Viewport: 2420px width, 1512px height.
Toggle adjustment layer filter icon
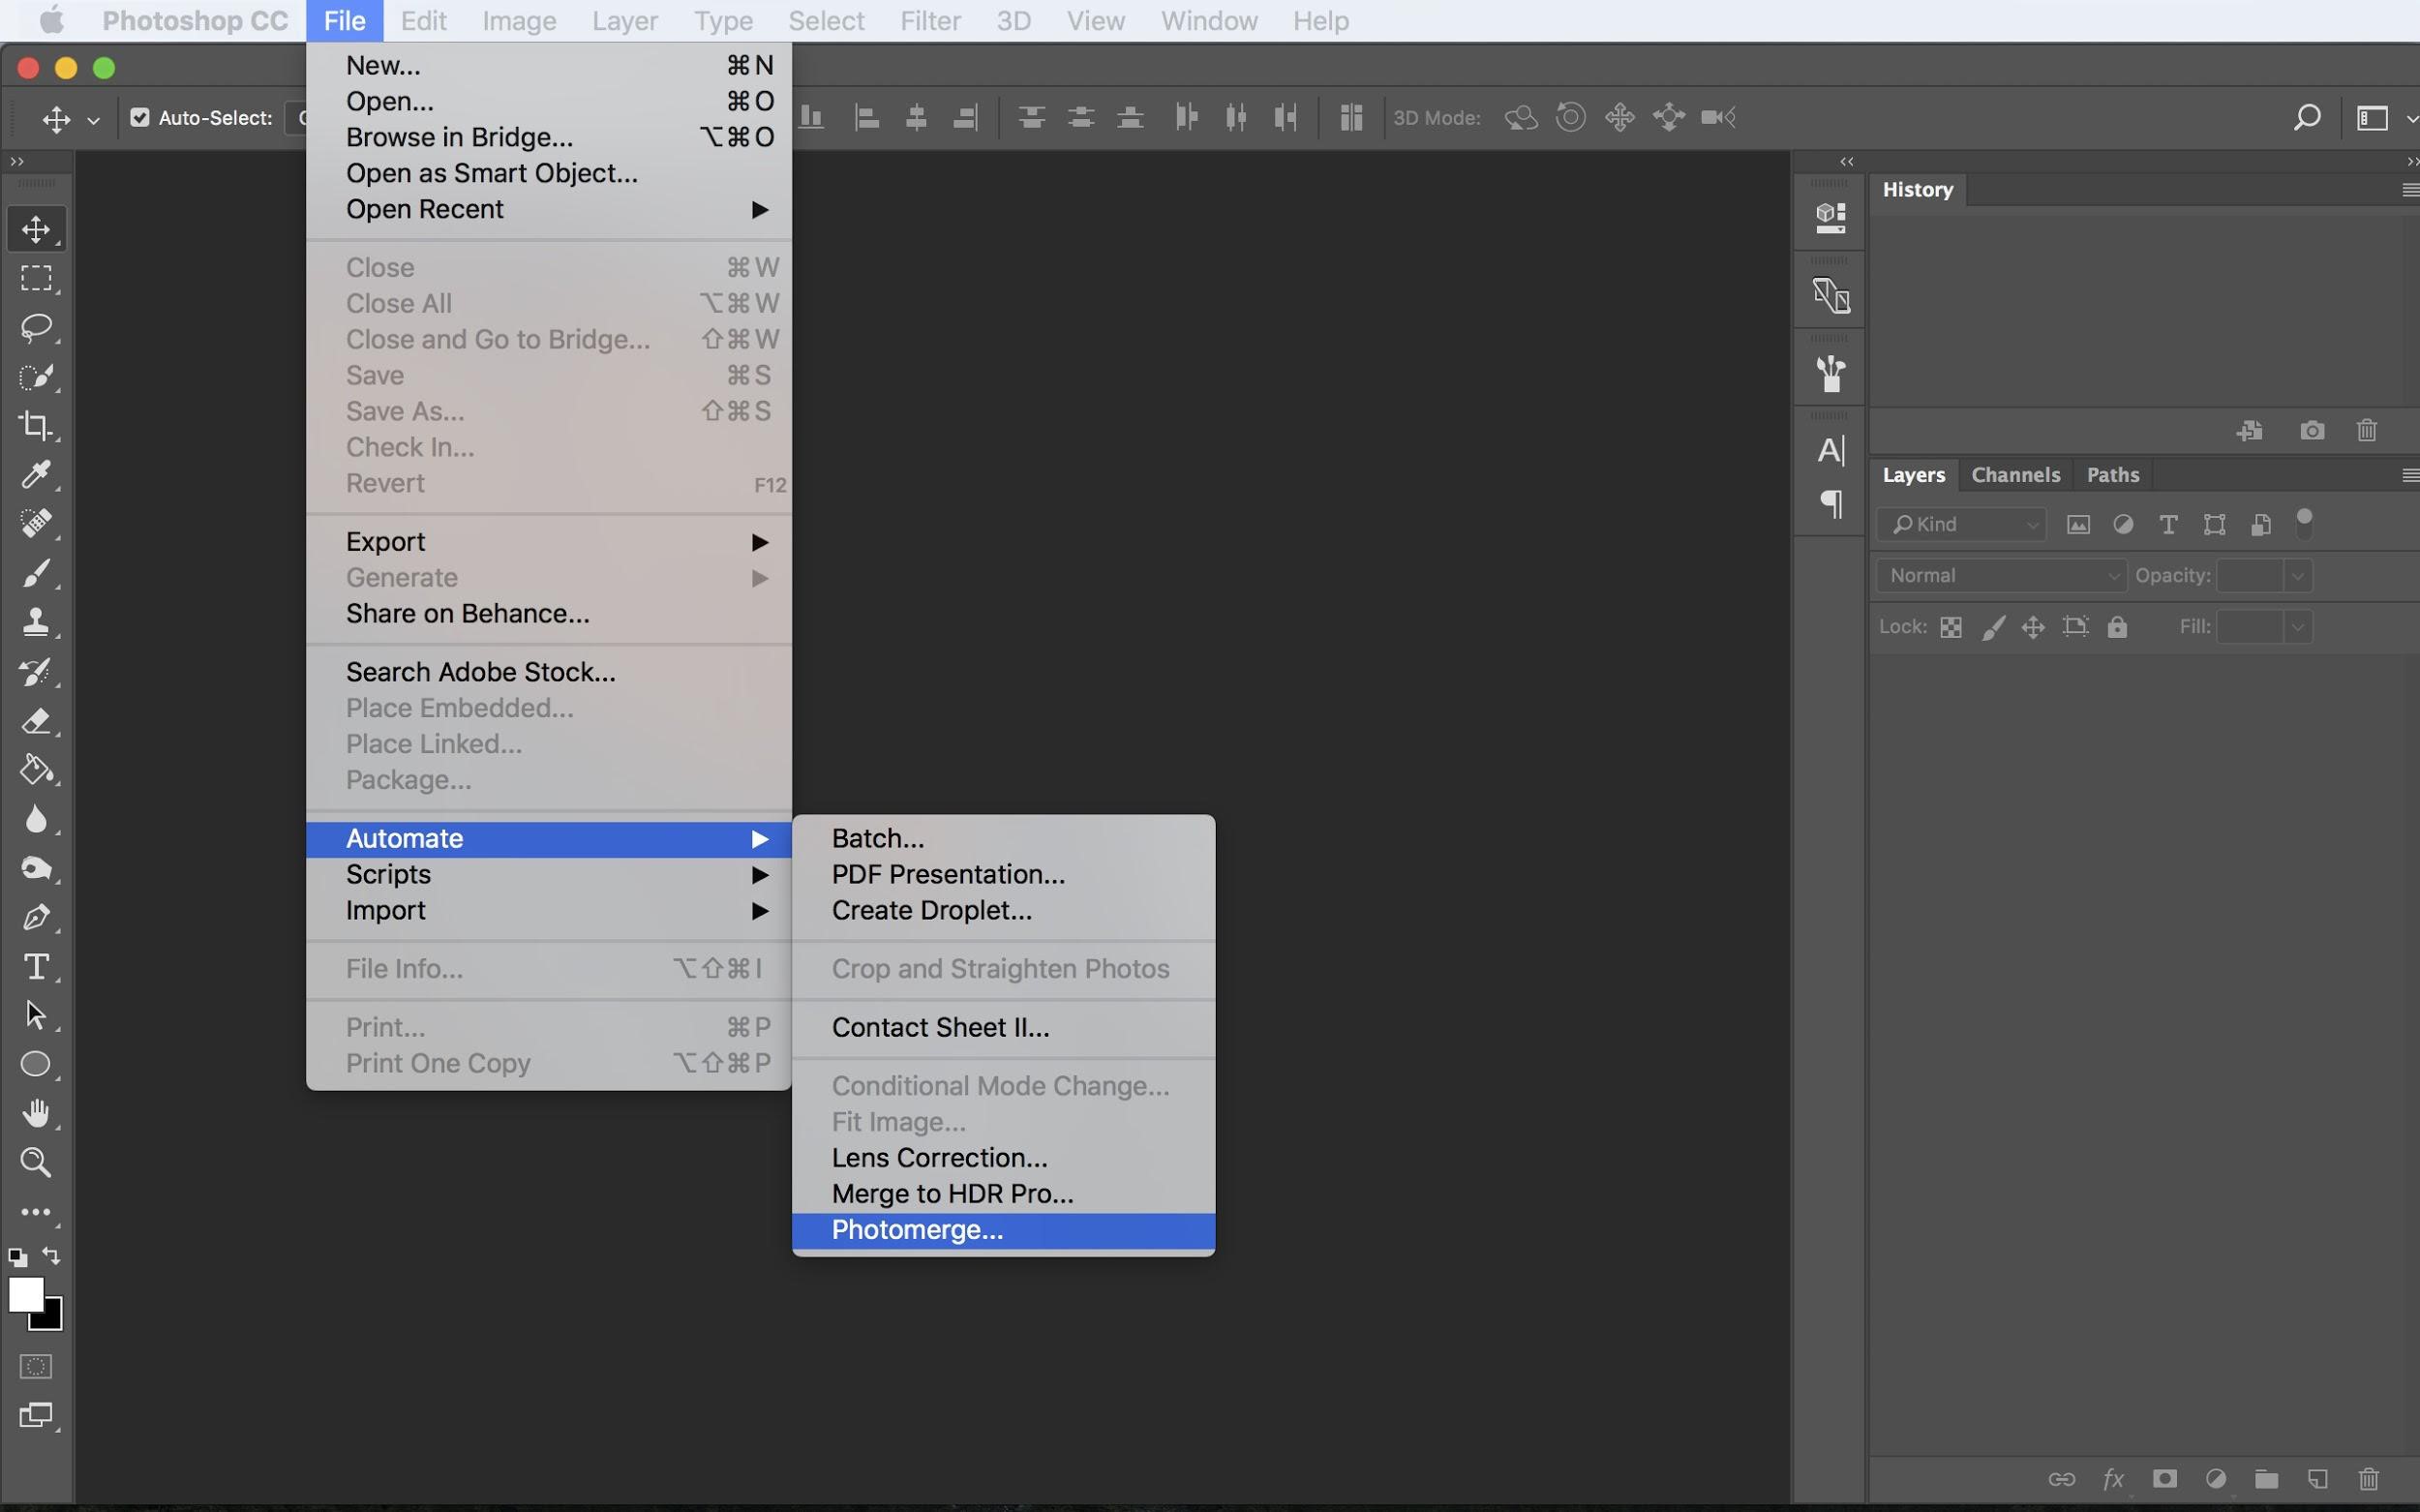2123,525
